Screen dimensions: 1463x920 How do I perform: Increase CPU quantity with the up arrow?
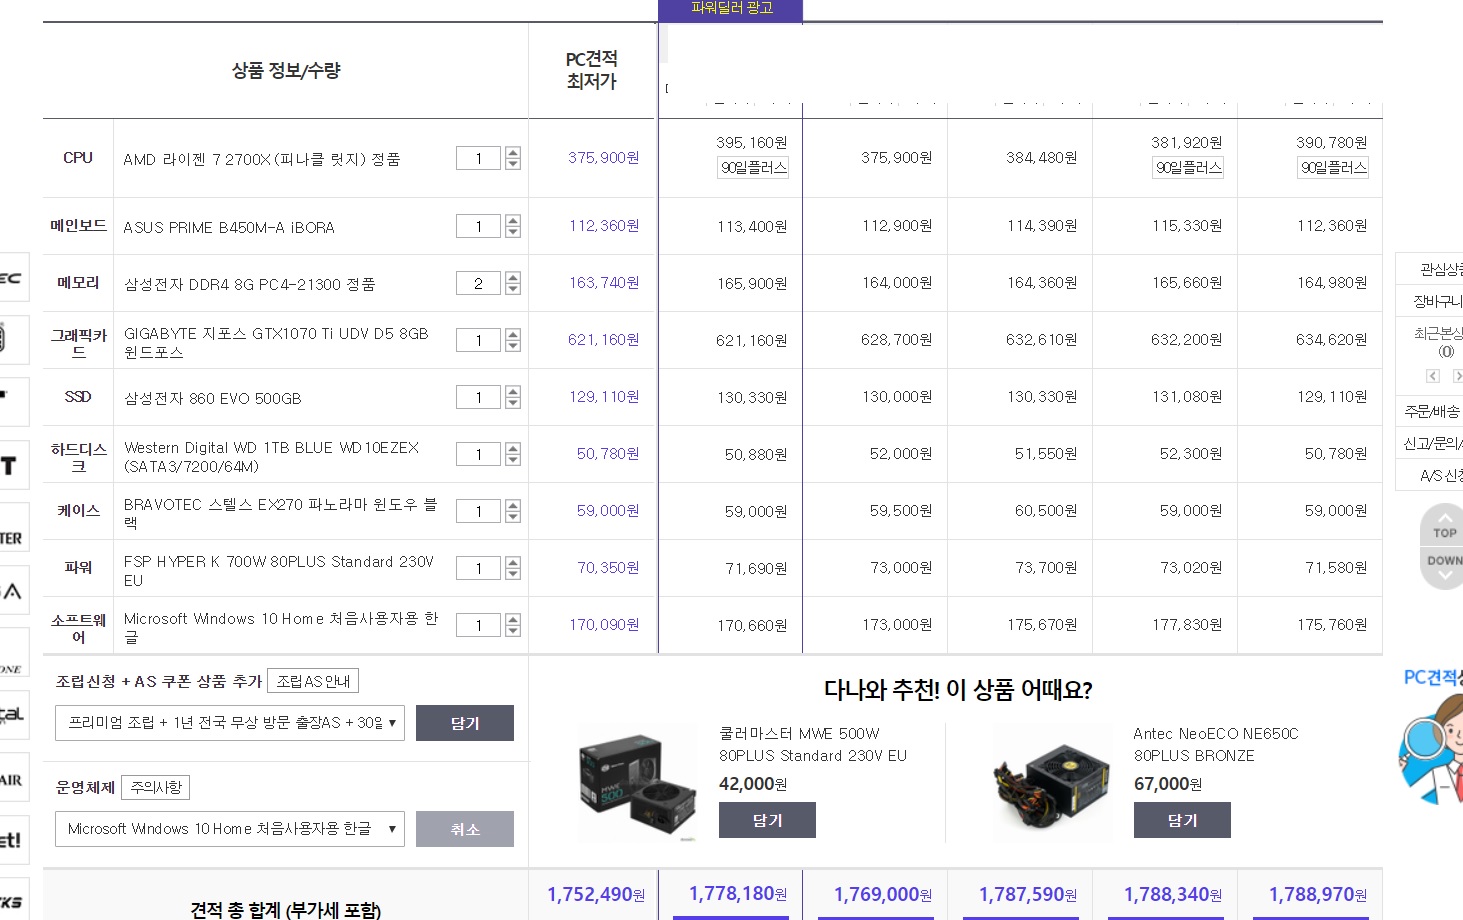coord(513,152)
